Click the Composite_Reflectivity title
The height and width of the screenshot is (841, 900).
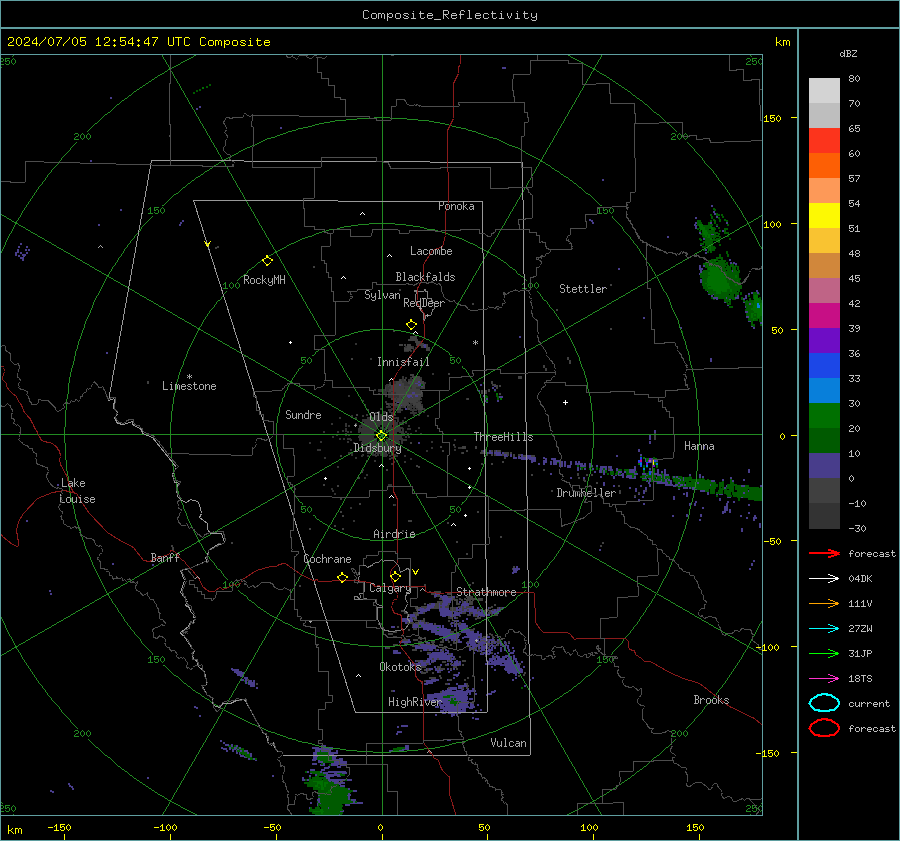[449, 15]
